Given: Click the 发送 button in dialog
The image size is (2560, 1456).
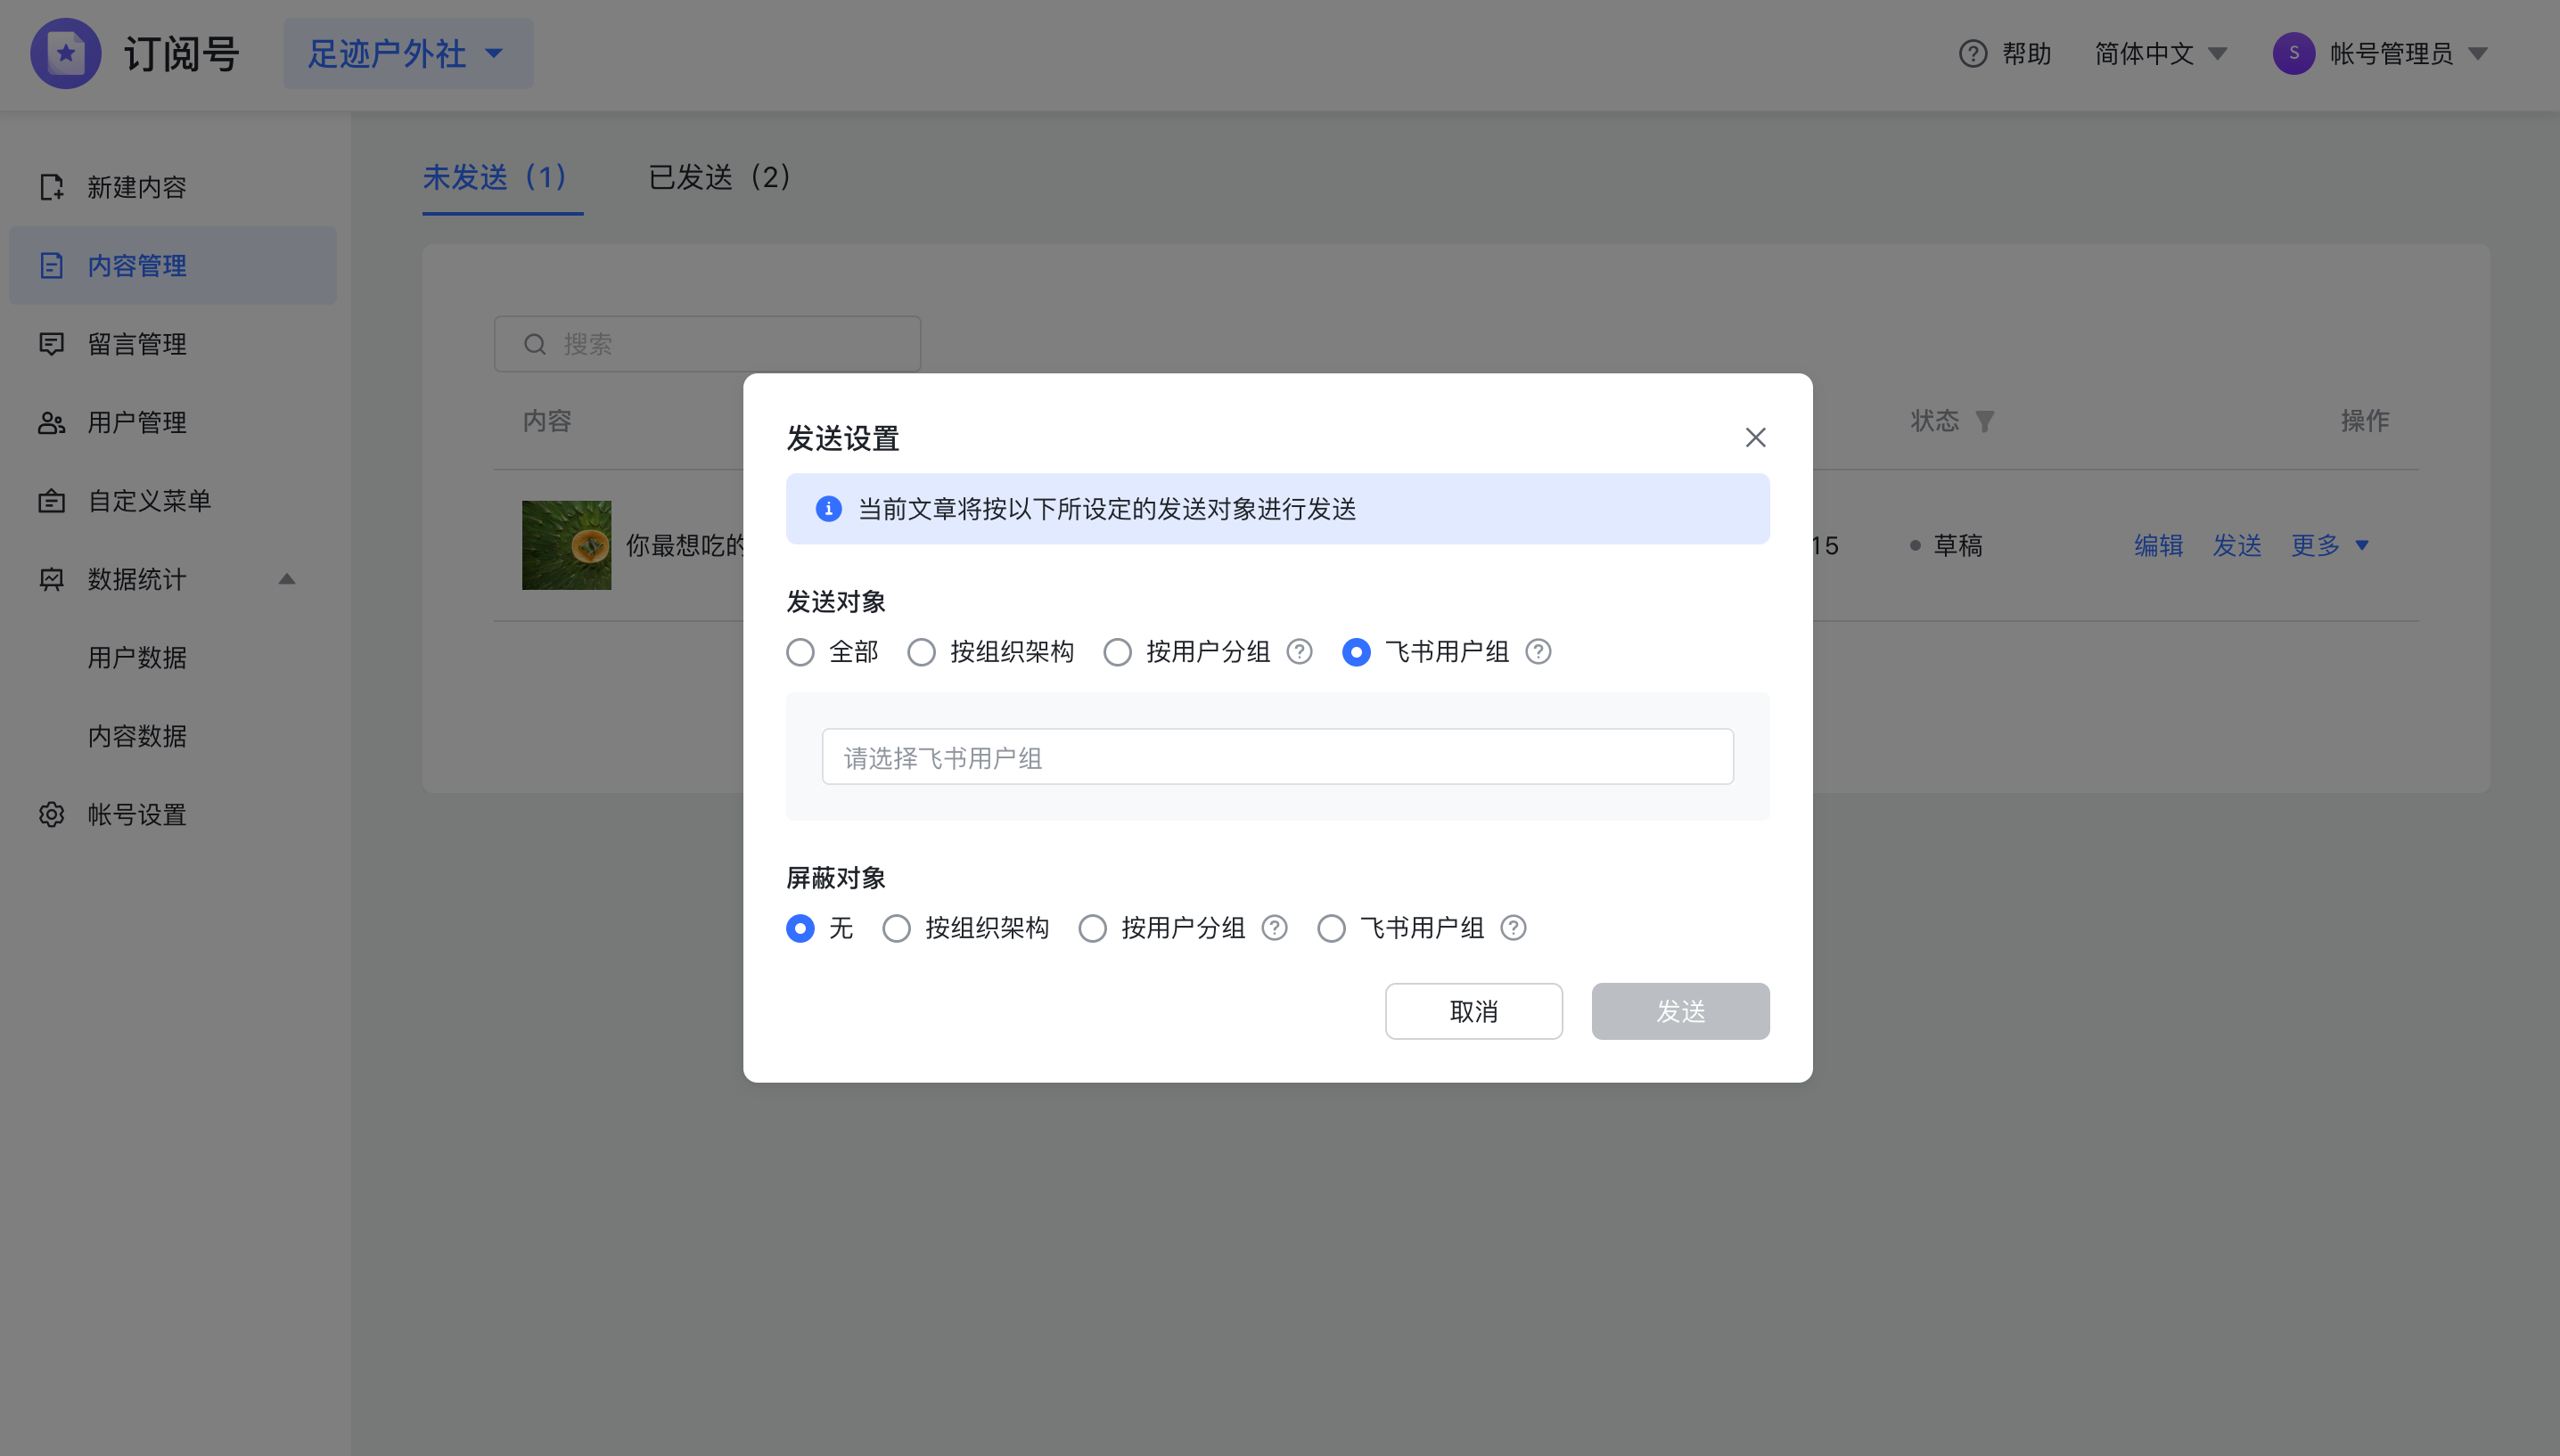Looking at the screenshot, I should pos(1680,1011).
